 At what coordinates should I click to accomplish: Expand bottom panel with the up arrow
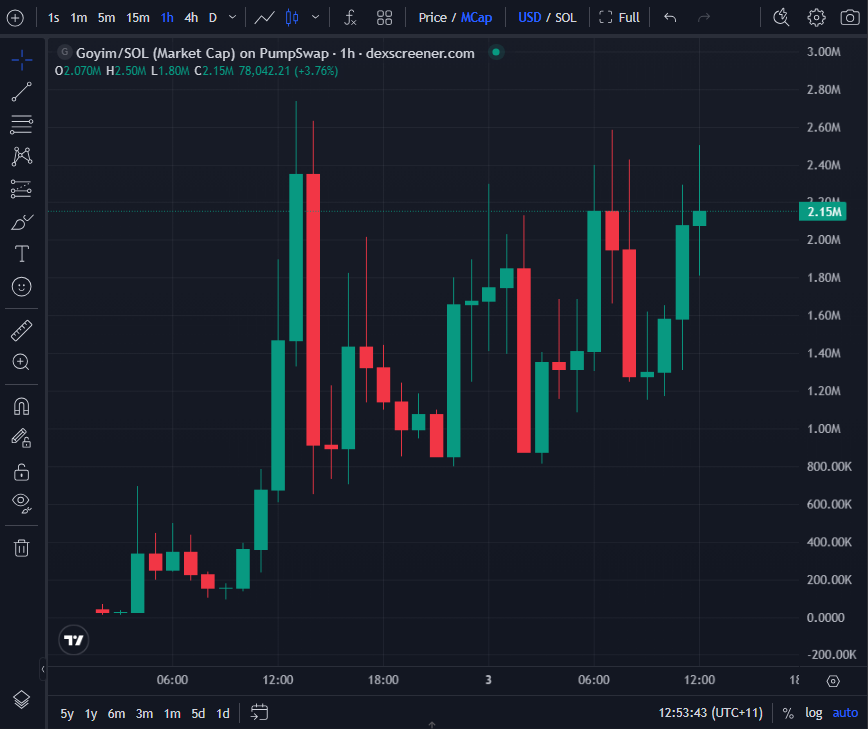(x=432, y=725)
